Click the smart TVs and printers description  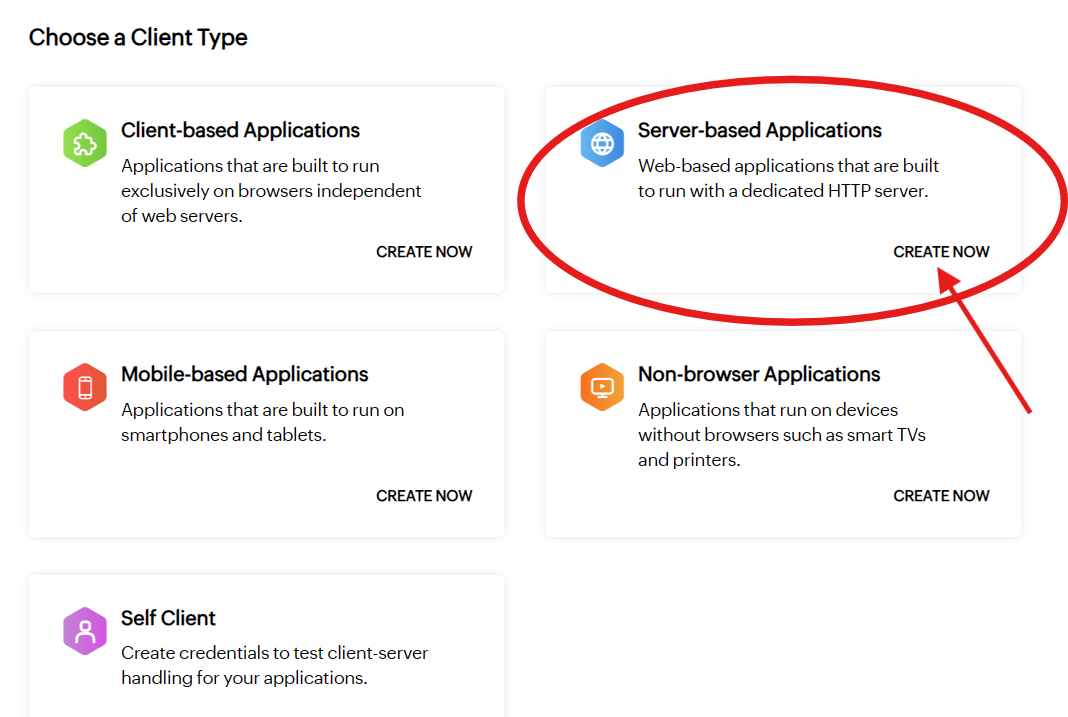click(x=781, y=435)
